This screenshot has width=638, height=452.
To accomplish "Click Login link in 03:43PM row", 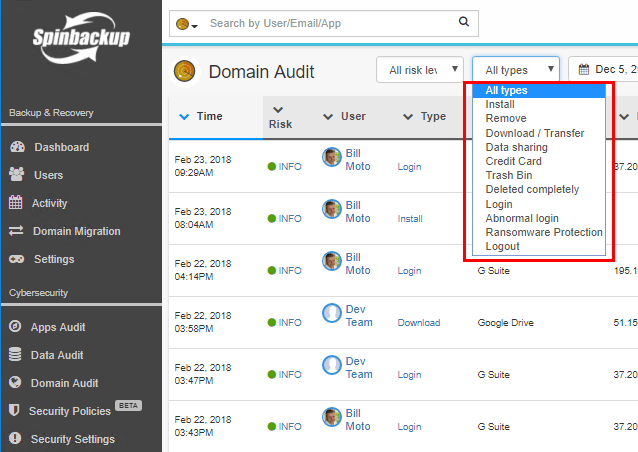I will (x=409, y=427).
